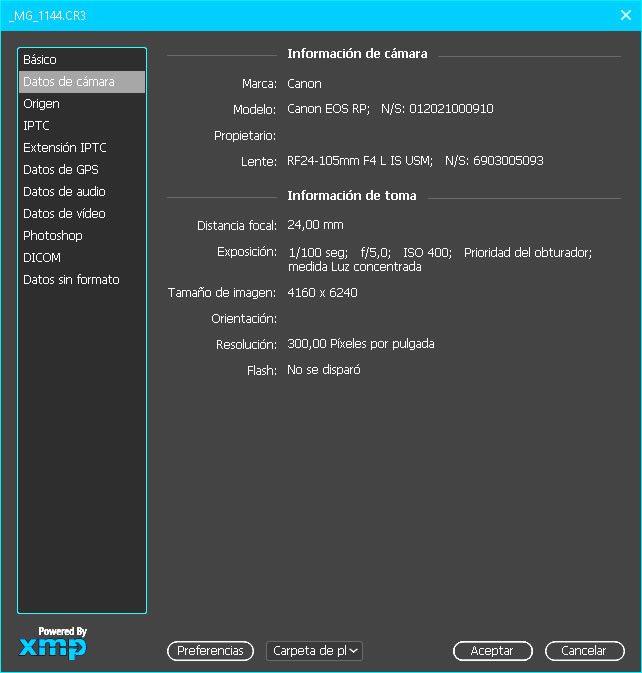Screen dimensions: 642x673
Task: Click the medida Luz concentrada text
Action: 355,267
